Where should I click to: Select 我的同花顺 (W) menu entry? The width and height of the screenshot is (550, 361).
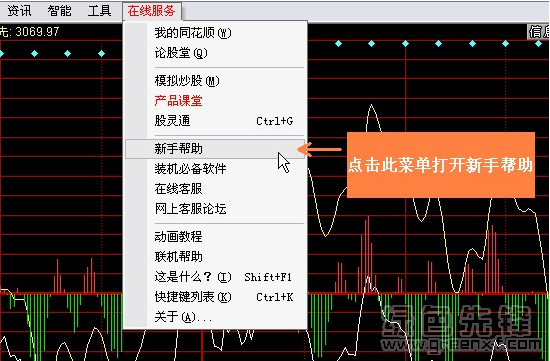tap(215, 33)
